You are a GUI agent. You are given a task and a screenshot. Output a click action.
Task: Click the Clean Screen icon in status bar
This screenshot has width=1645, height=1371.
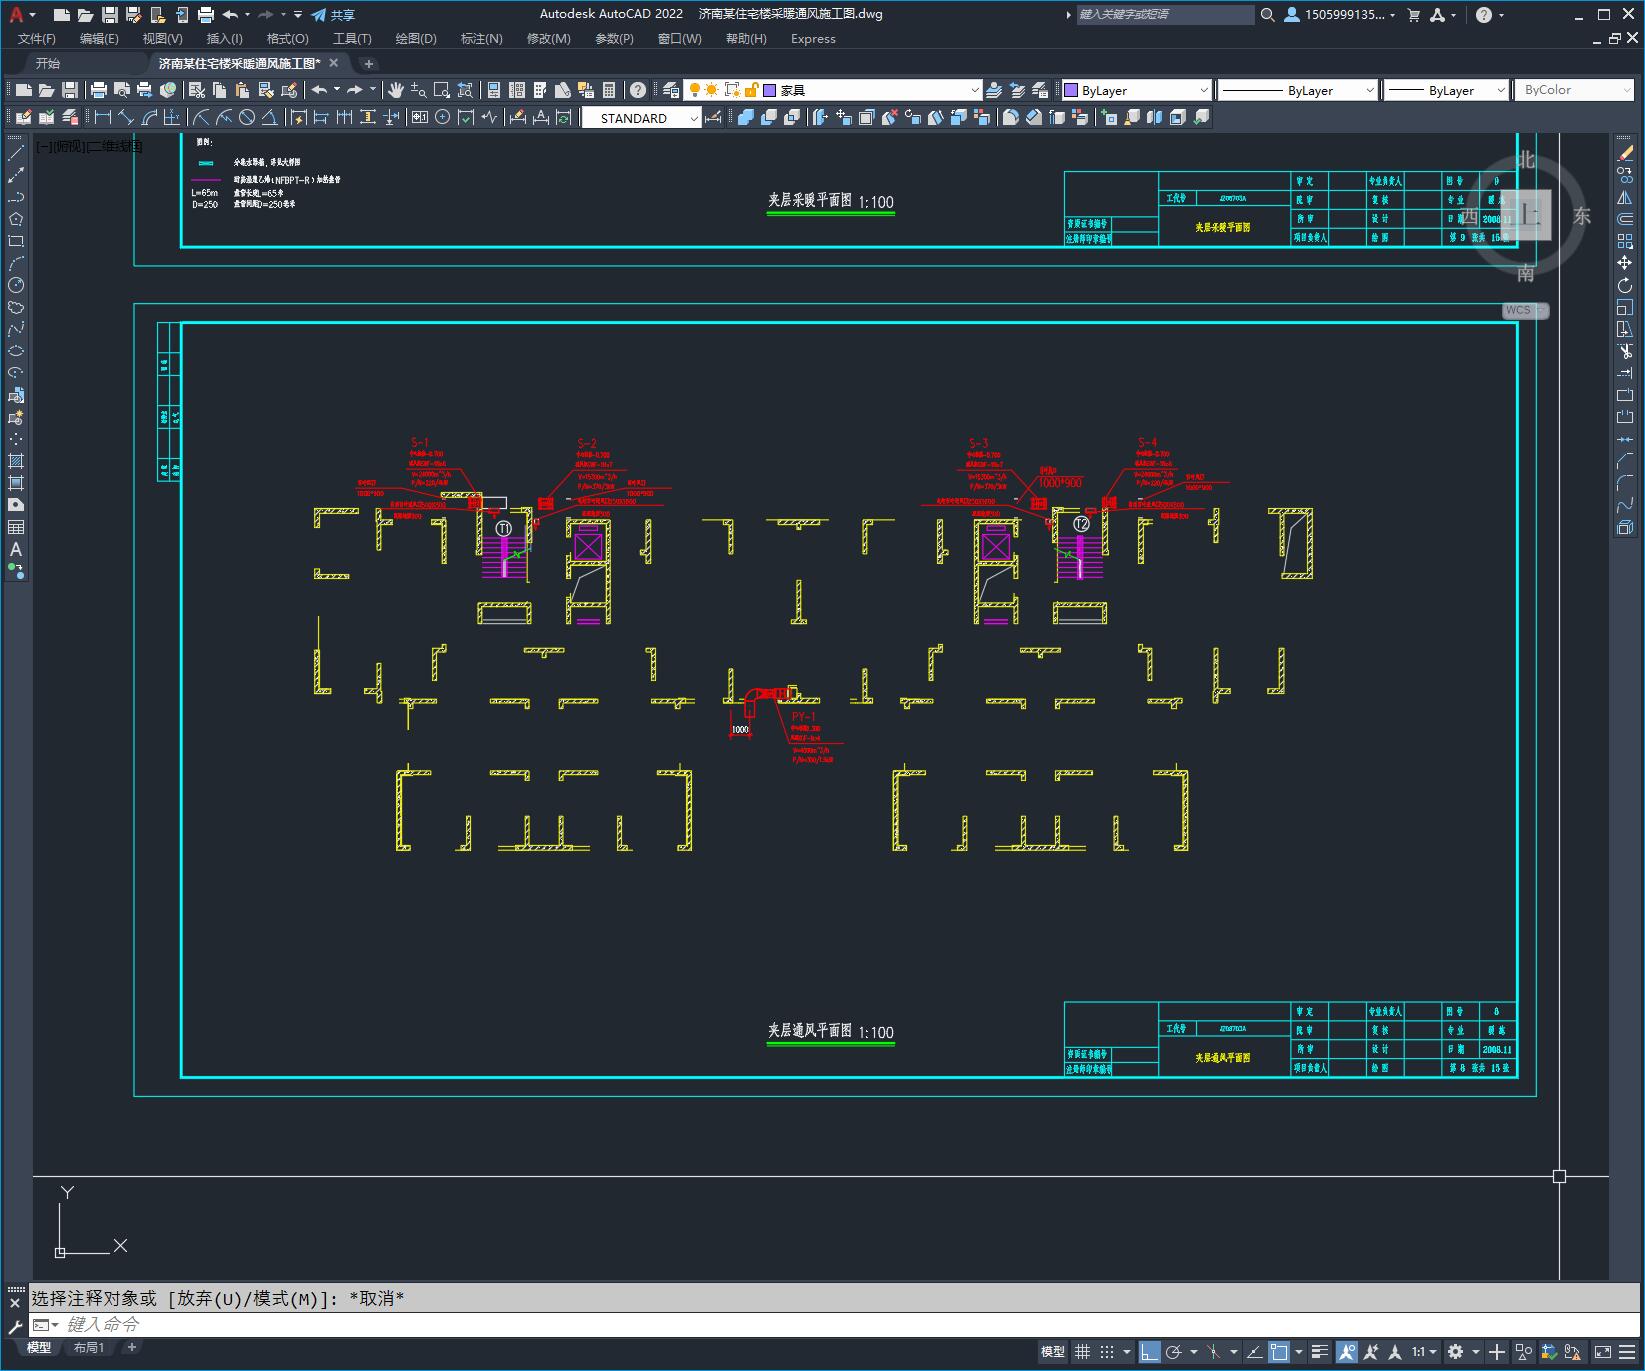1601,1352
